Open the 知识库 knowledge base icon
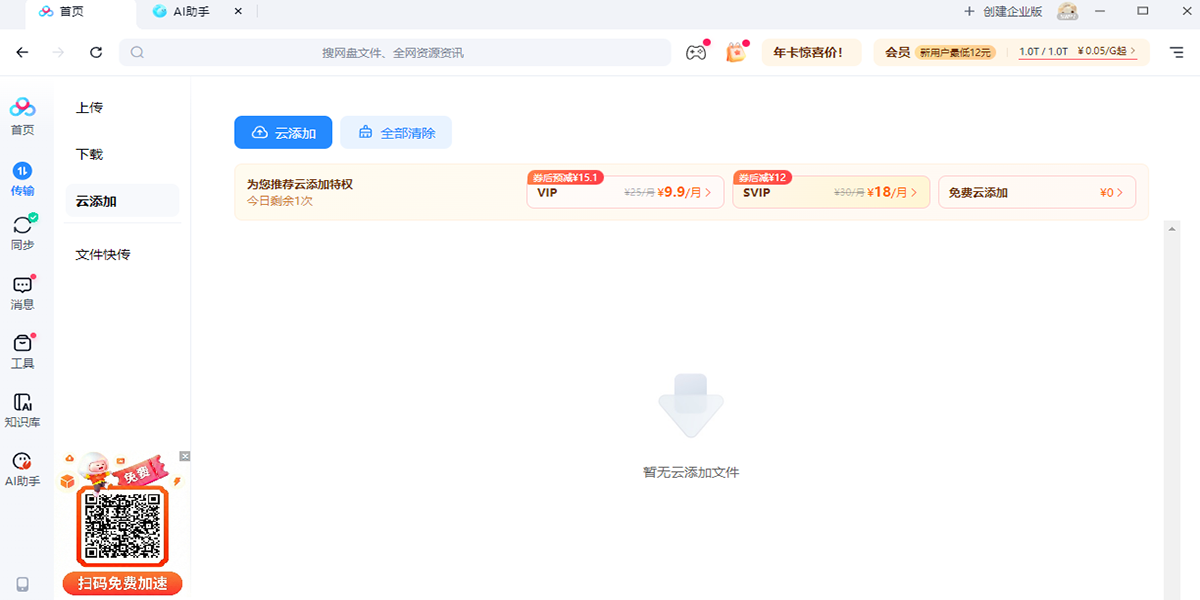This screenshot has height=600, width=1200. [x=22, y=410]
